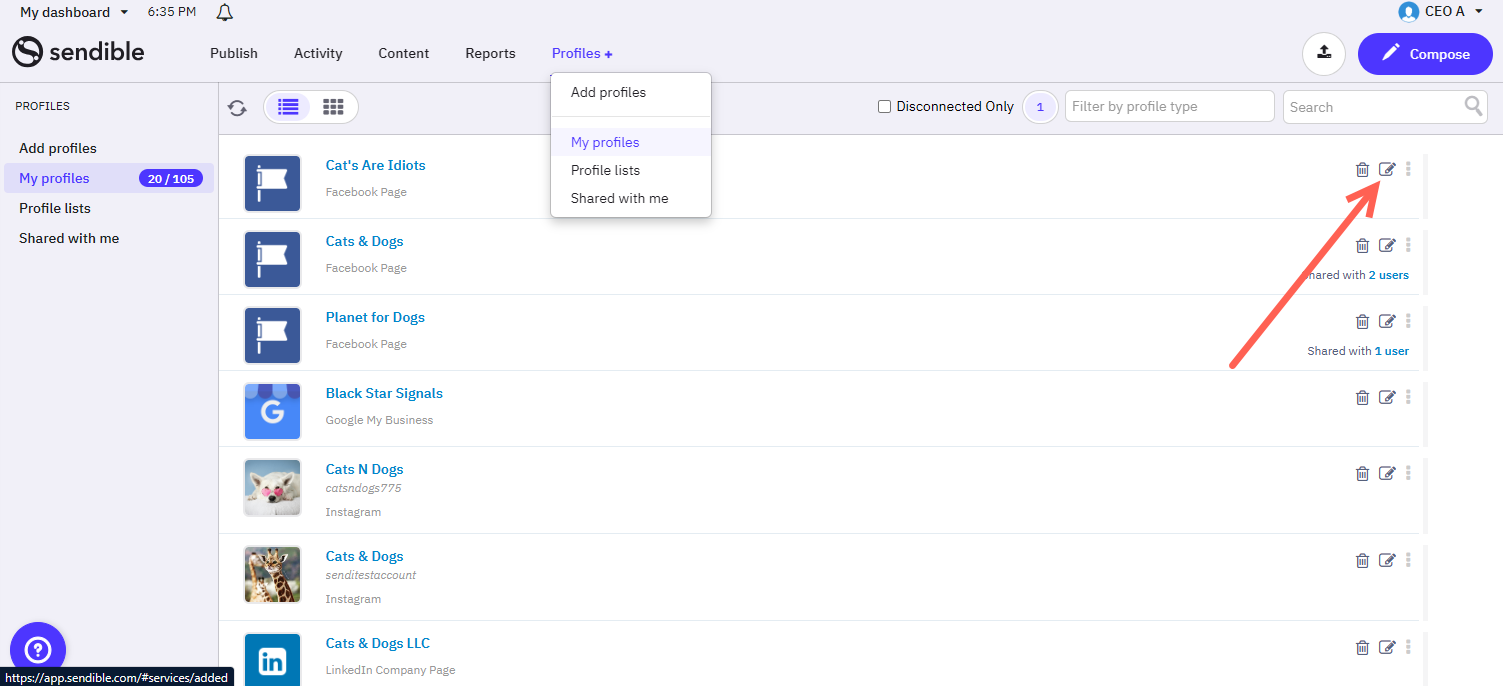Screen dimensions: 1503x686
Task: Open the Reports tab
Action: click(490, 53)
